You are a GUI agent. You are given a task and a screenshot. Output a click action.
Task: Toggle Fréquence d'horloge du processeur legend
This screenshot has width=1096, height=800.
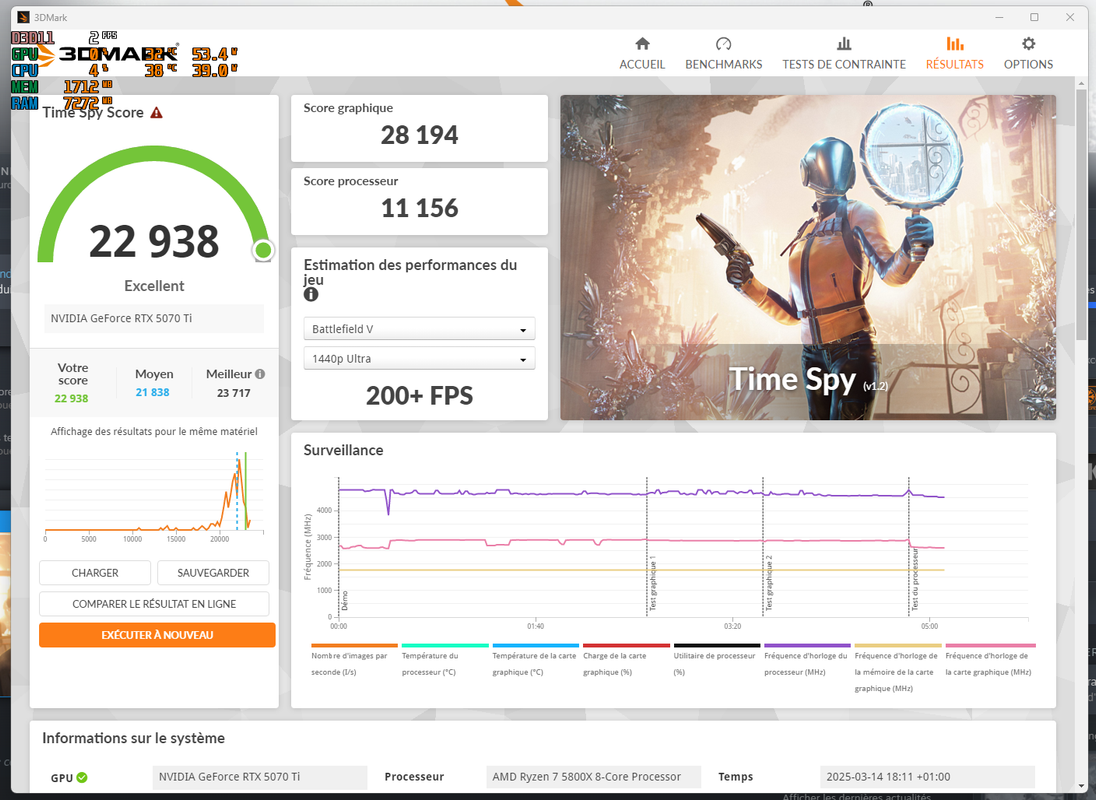pyautogui.click(x=807, y=662)
